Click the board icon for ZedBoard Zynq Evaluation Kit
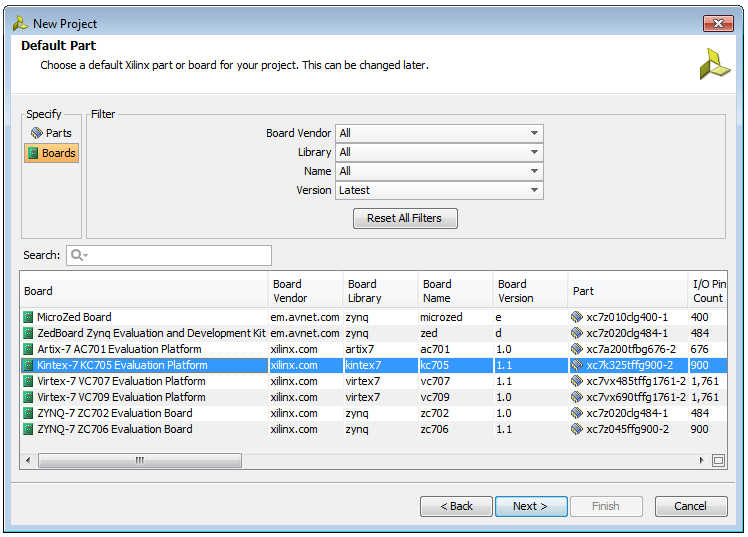 29,333
